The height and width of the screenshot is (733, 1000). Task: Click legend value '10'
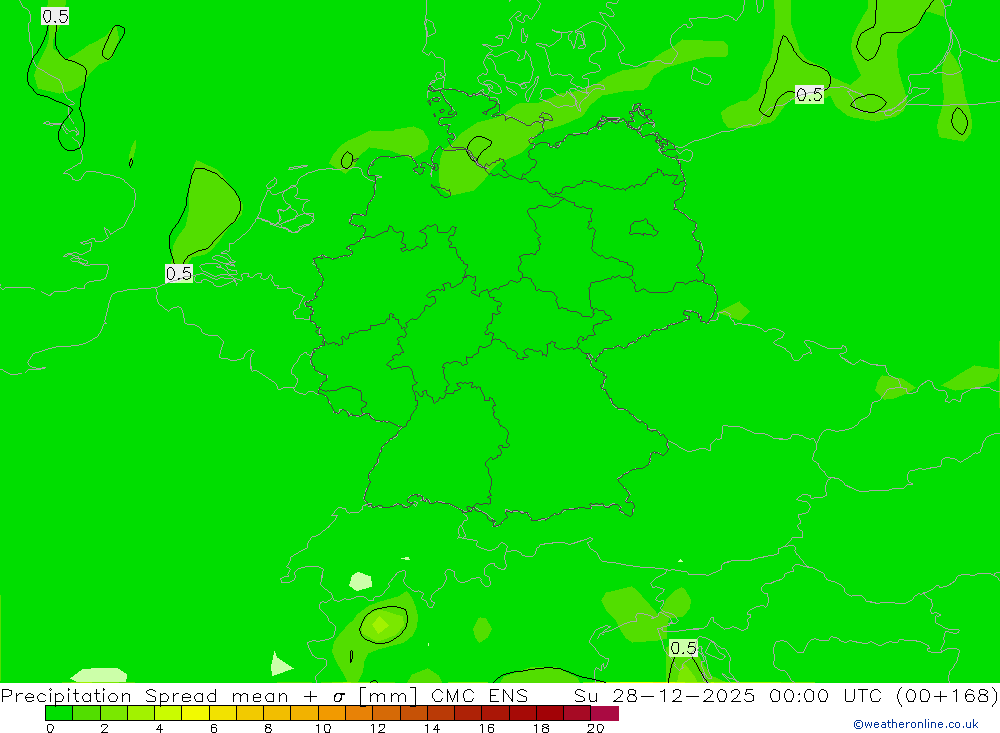pos(323,728)
